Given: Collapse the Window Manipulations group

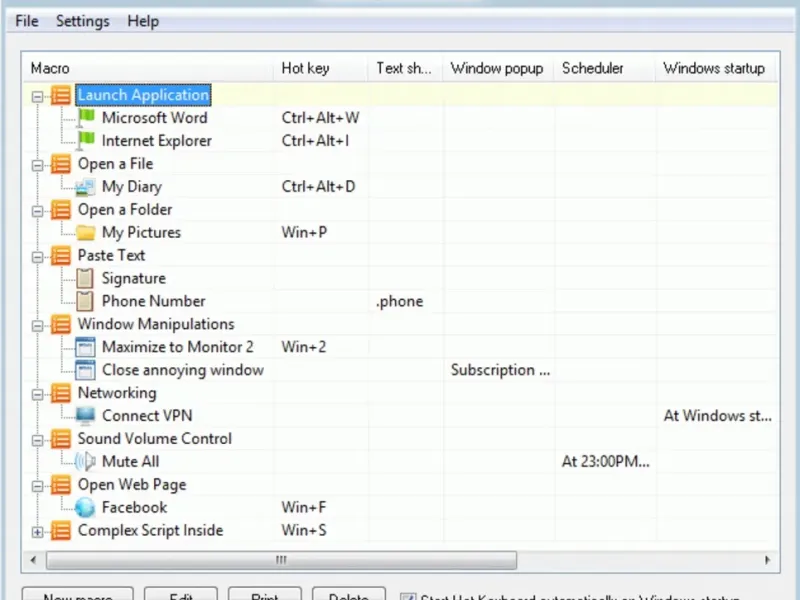Looking at the screenshot, I should point(37,326).
